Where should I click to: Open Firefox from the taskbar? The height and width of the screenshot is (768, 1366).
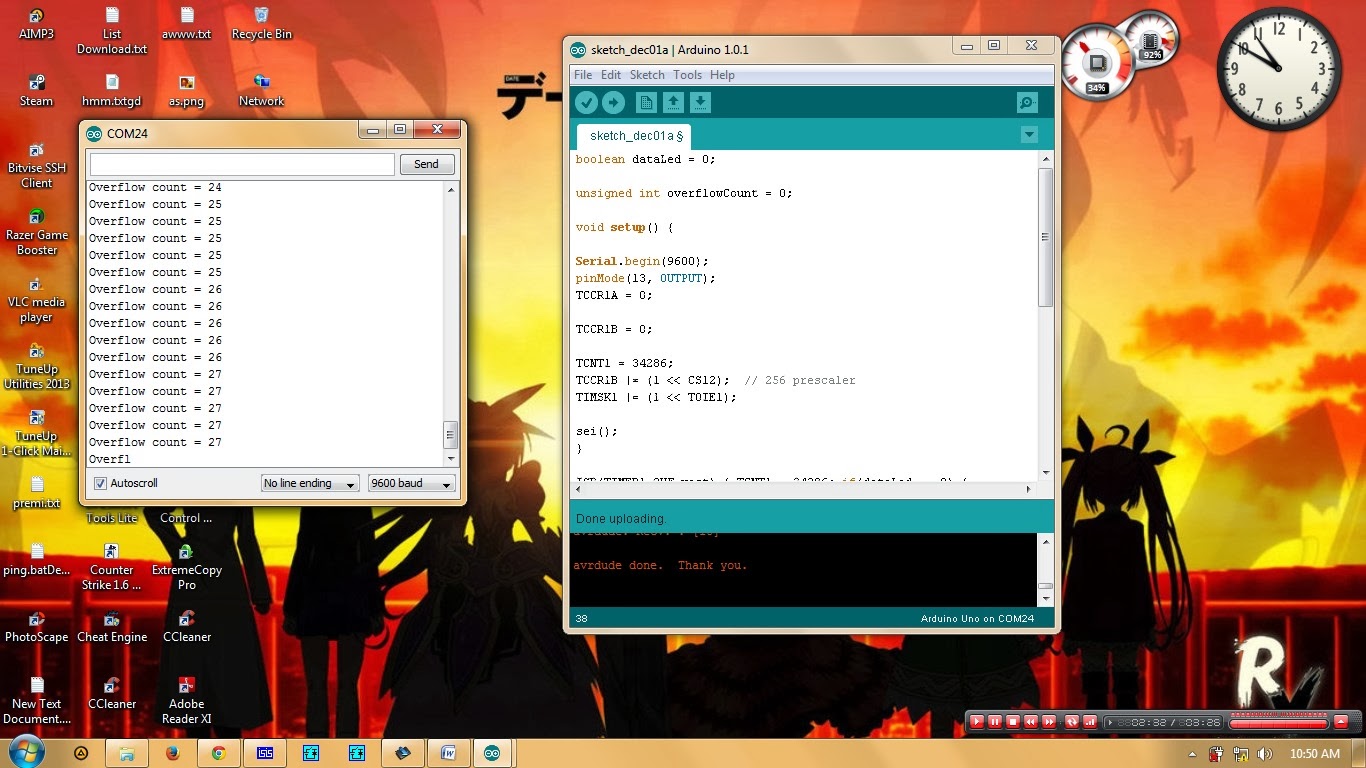click(172, 753)
